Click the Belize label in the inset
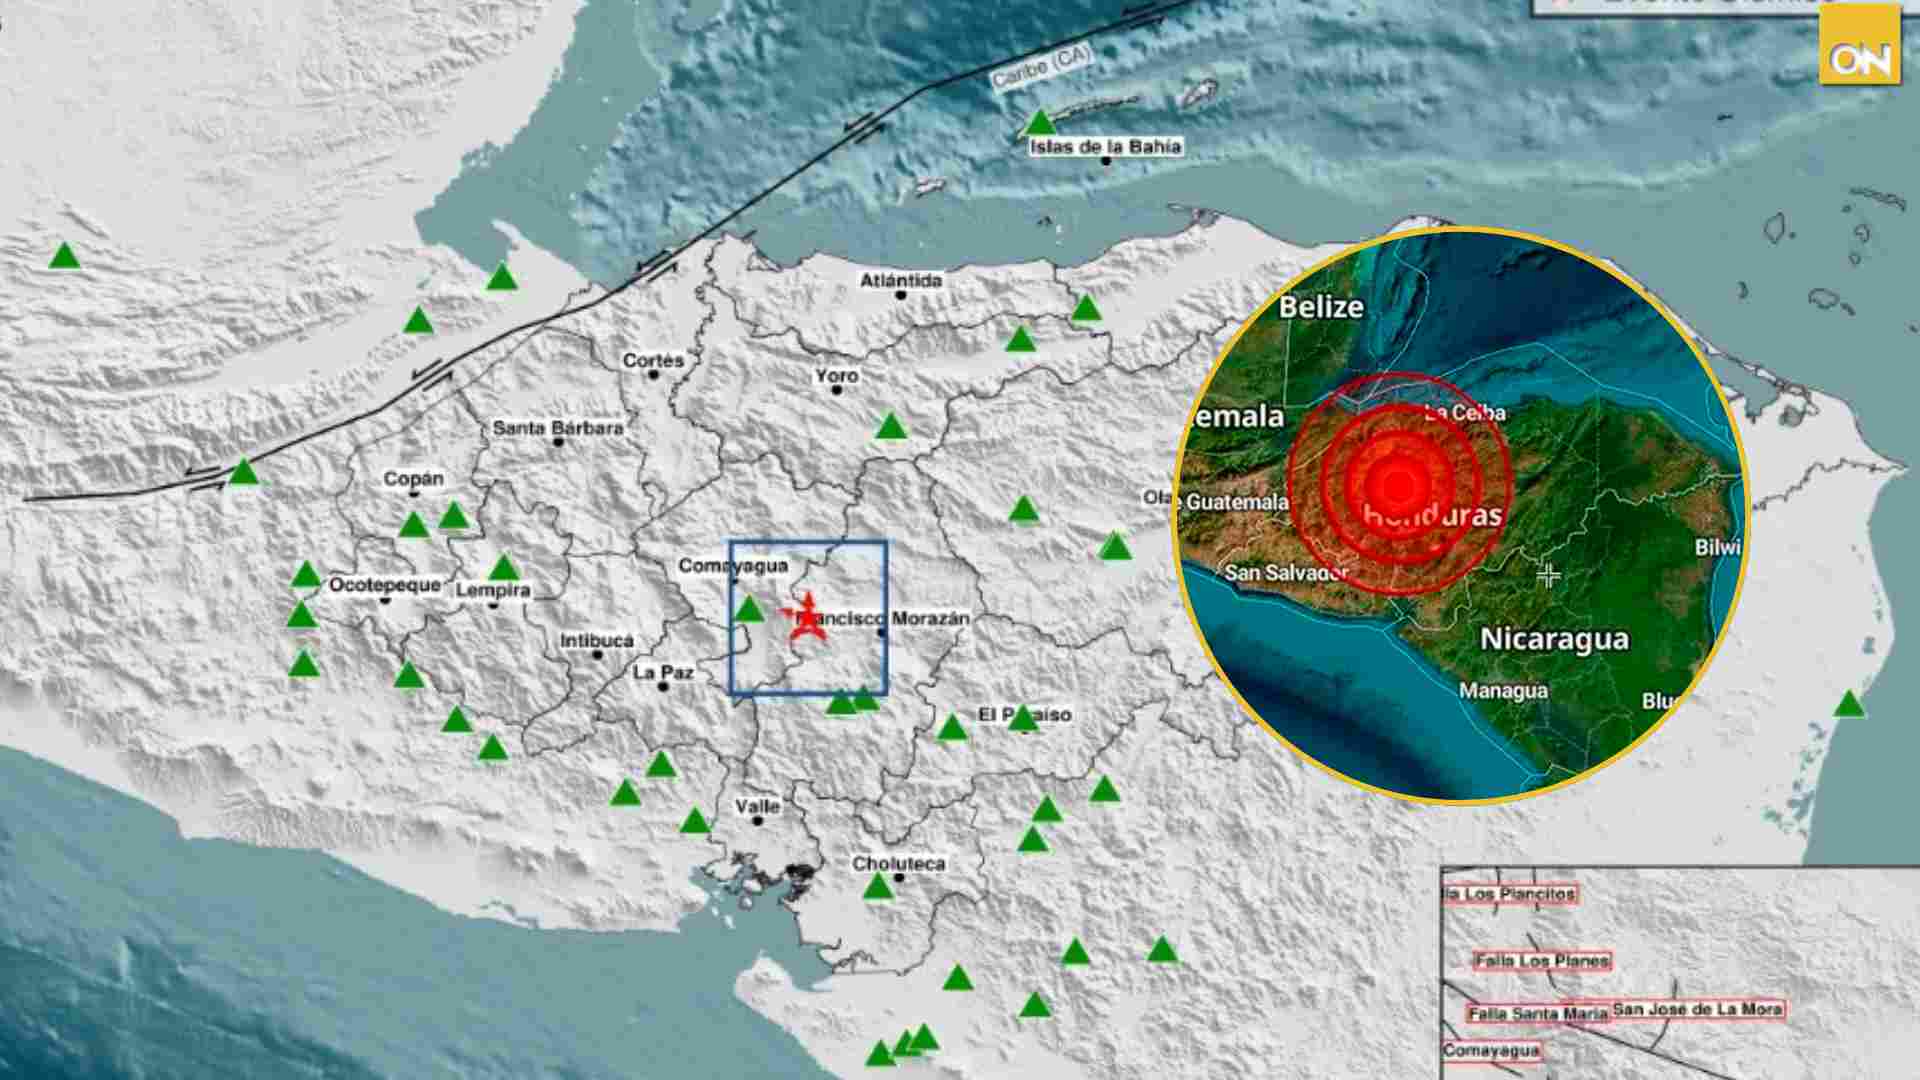This screenshot has width=1920, height=1080. pos(1321,307)
